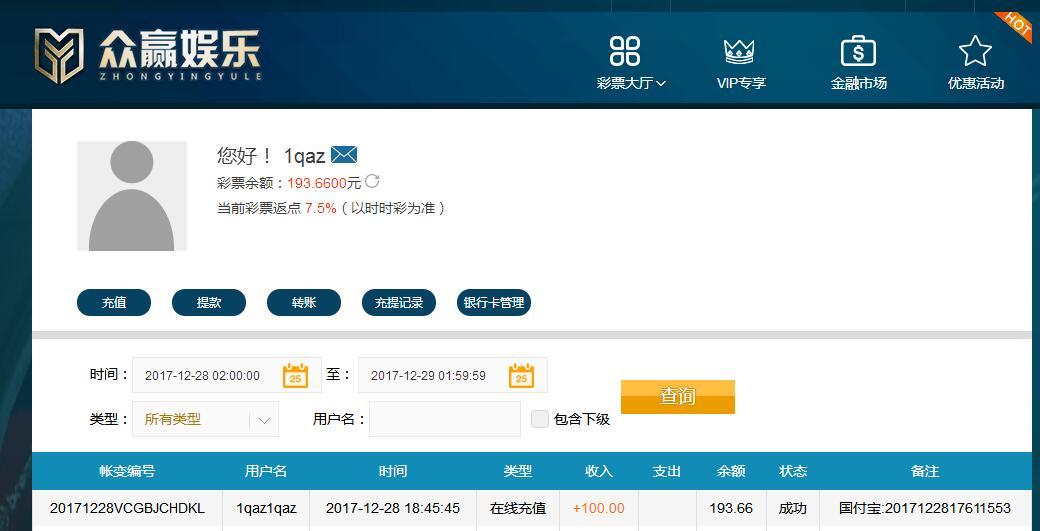Click the 提款 withdraw button

(x=209, y=302)
